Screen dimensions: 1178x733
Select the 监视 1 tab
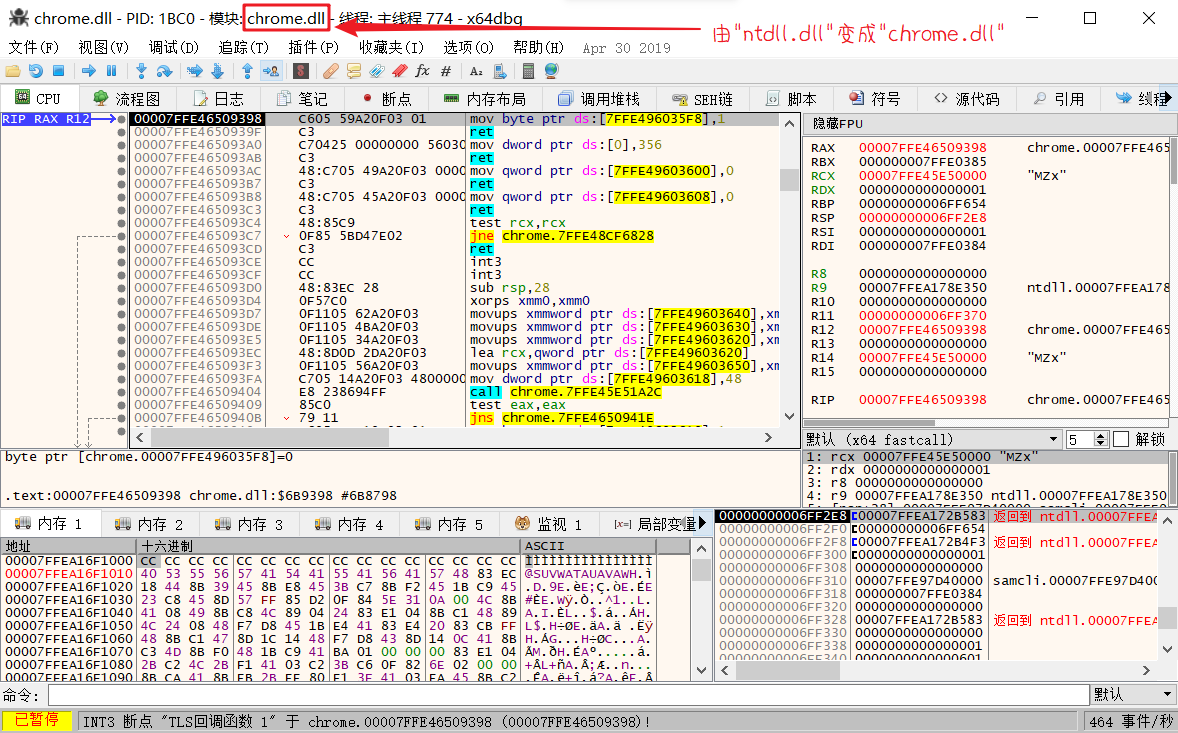click(x=548, y=524)
